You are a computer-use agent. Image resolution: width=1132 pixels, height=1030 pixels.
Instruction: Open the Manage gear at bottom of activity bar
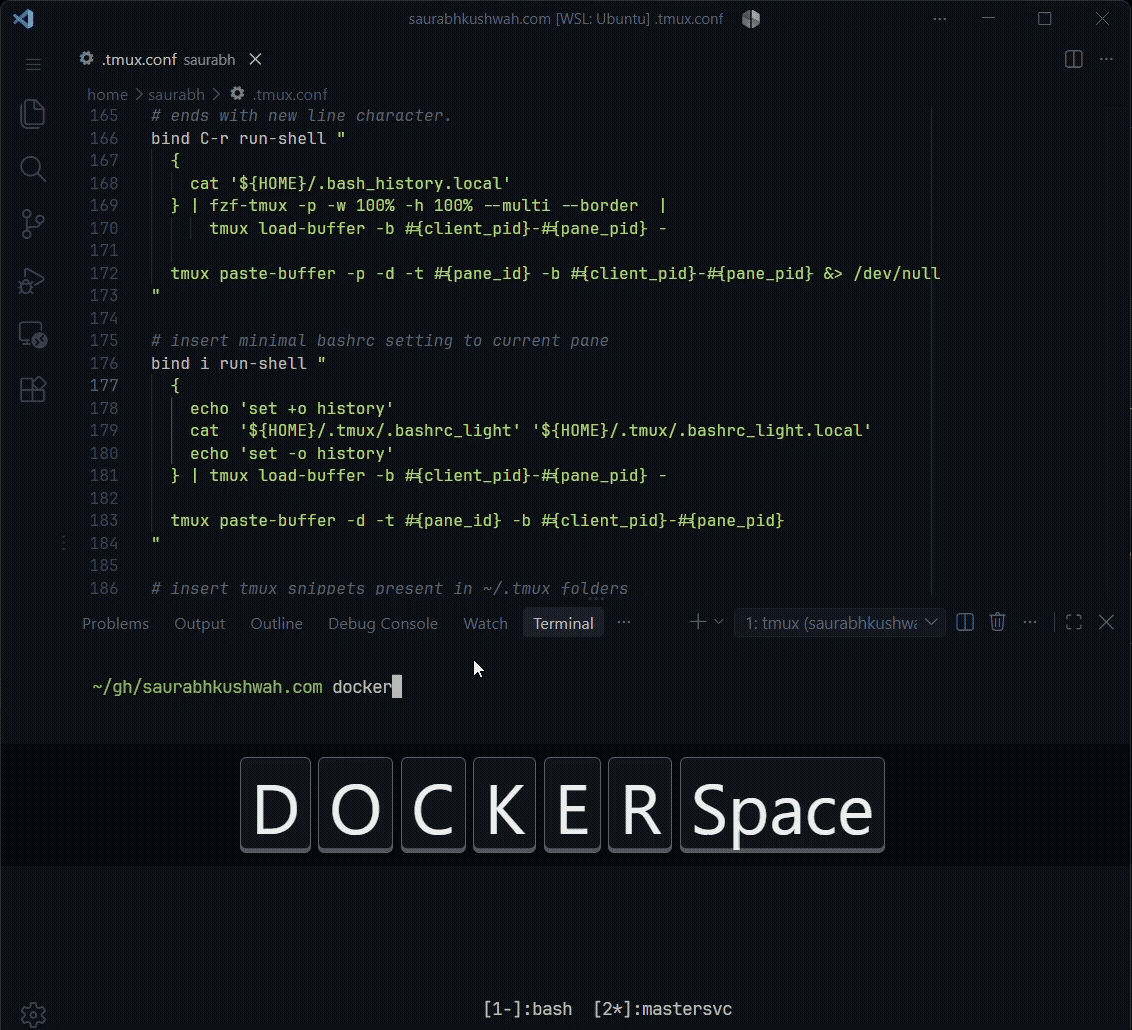33,1014
